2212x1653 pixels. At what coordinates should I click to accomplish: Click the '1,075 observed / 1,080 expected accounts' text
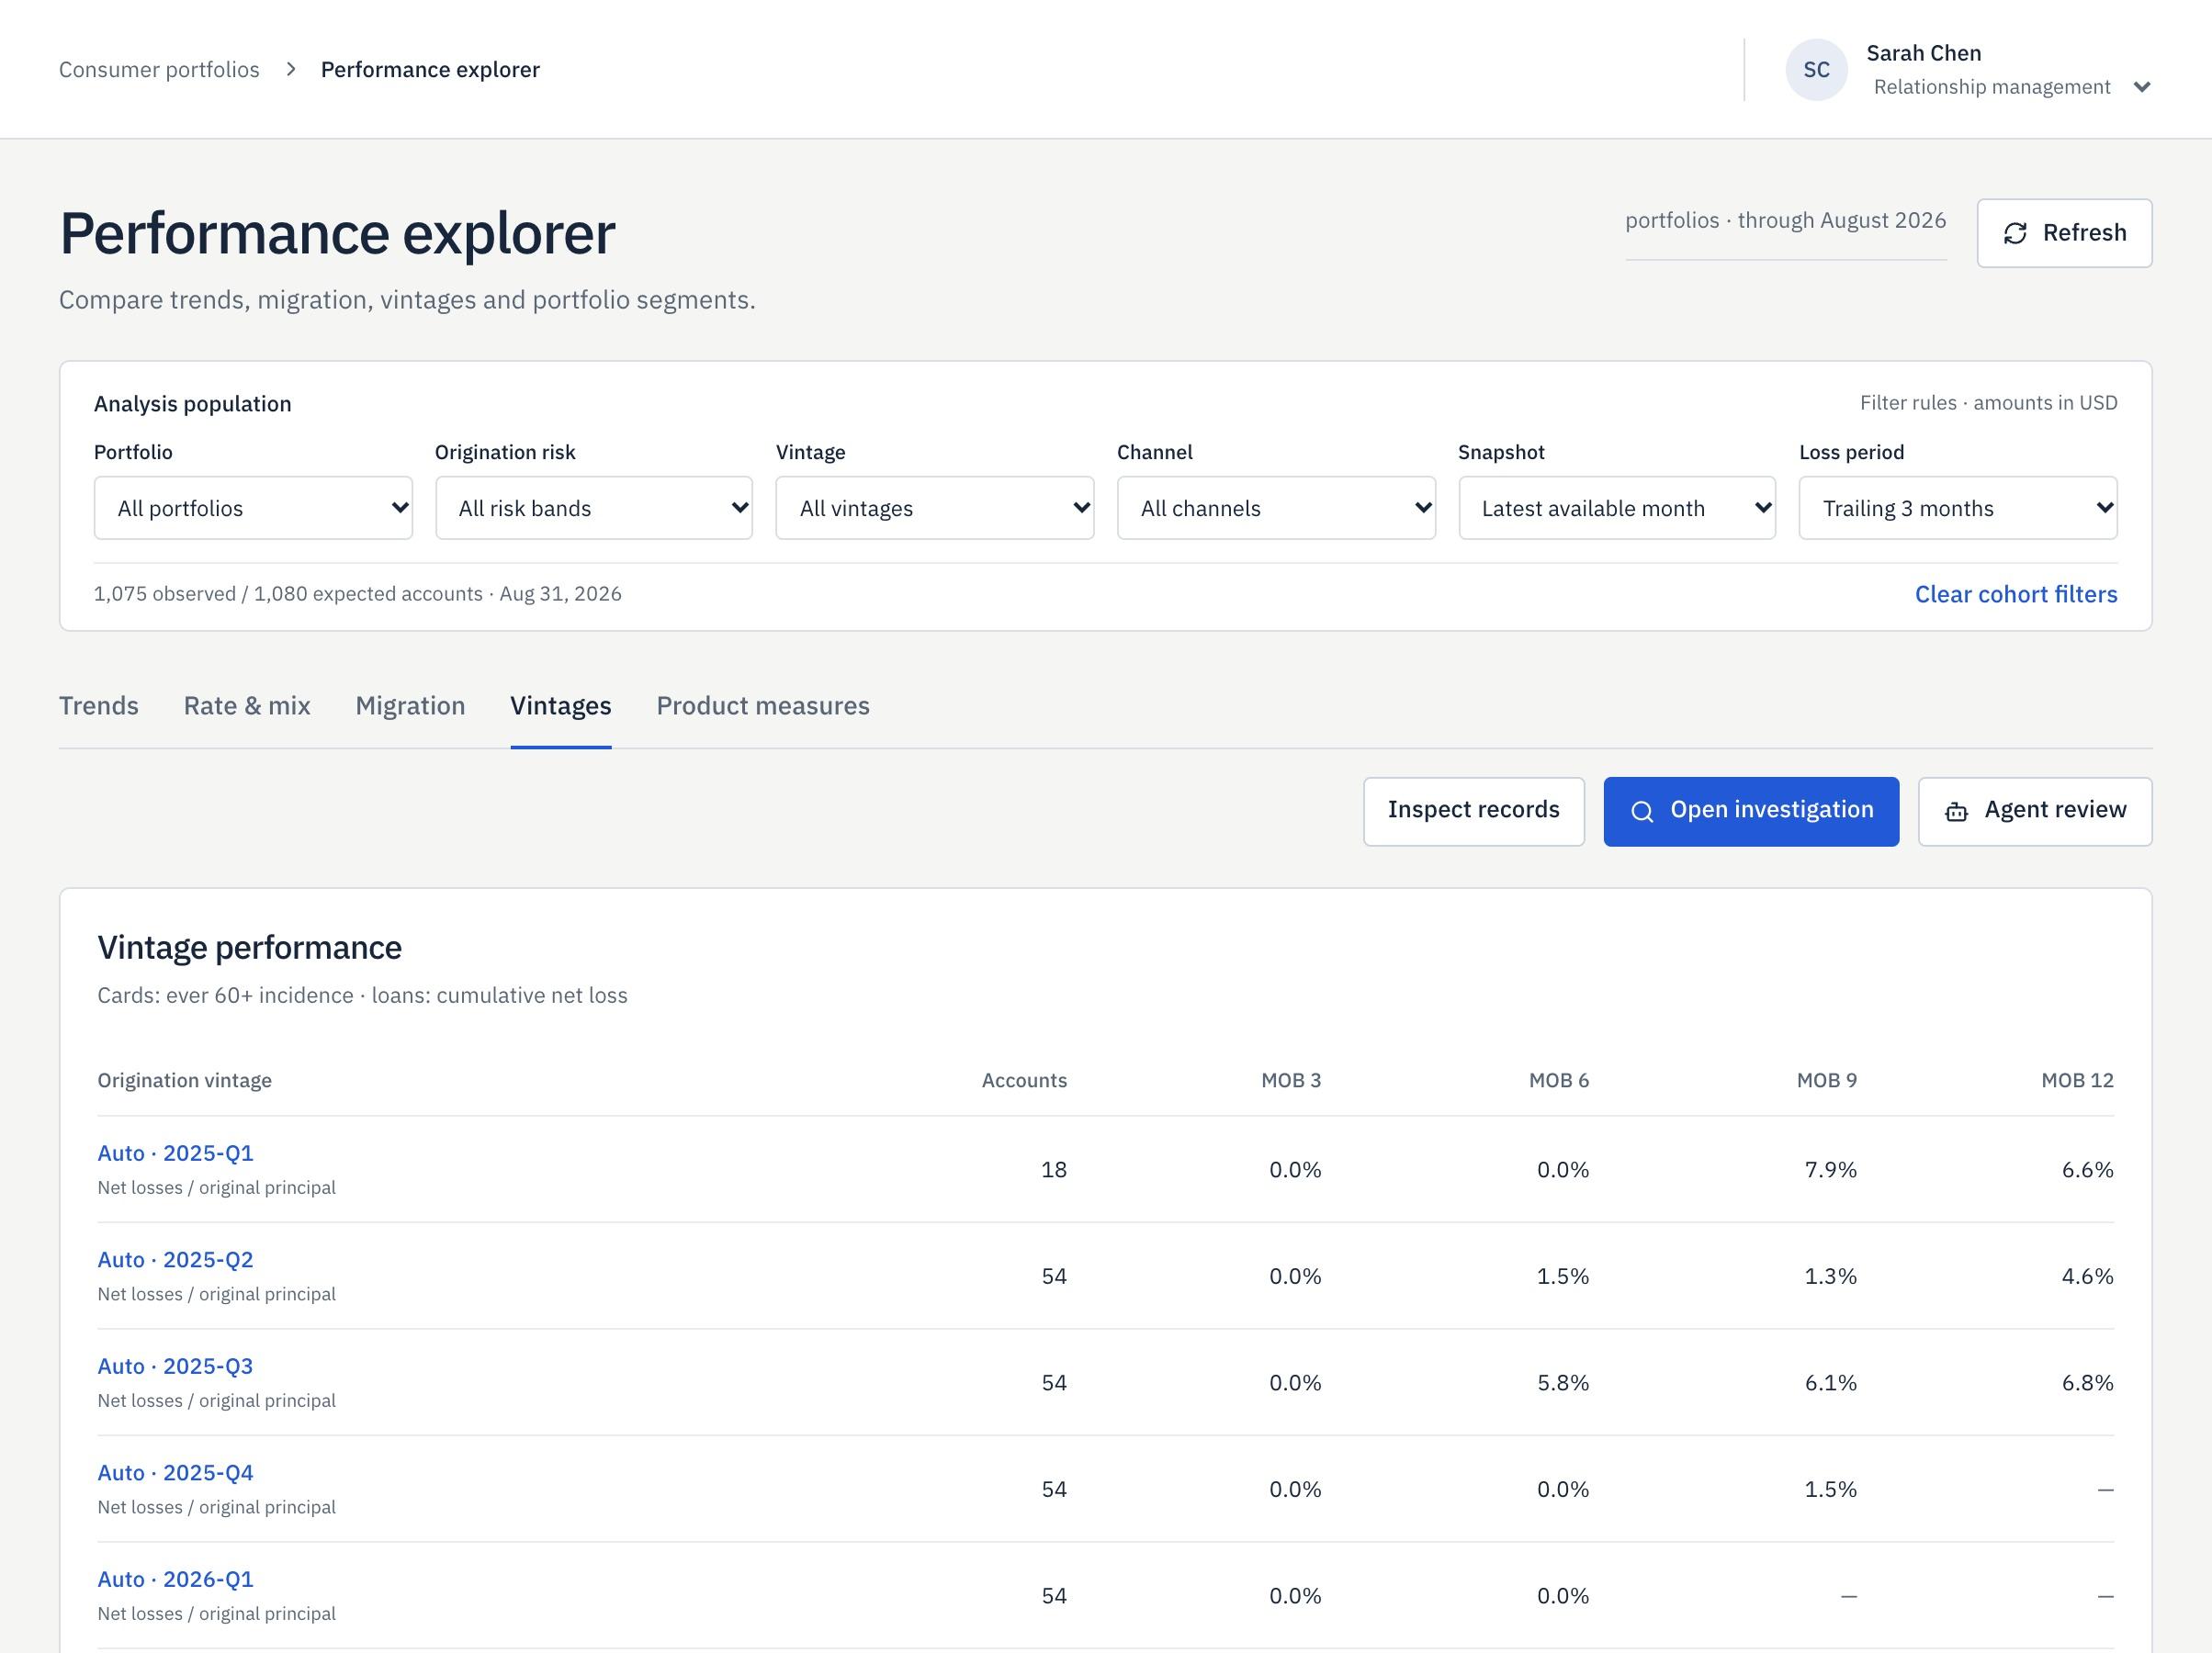click(288, 594)
